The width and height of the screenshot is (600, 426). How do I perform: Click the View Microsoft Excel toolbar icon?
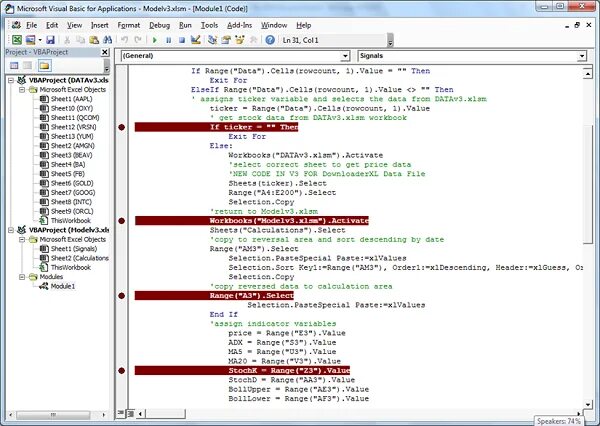(17, 40)
